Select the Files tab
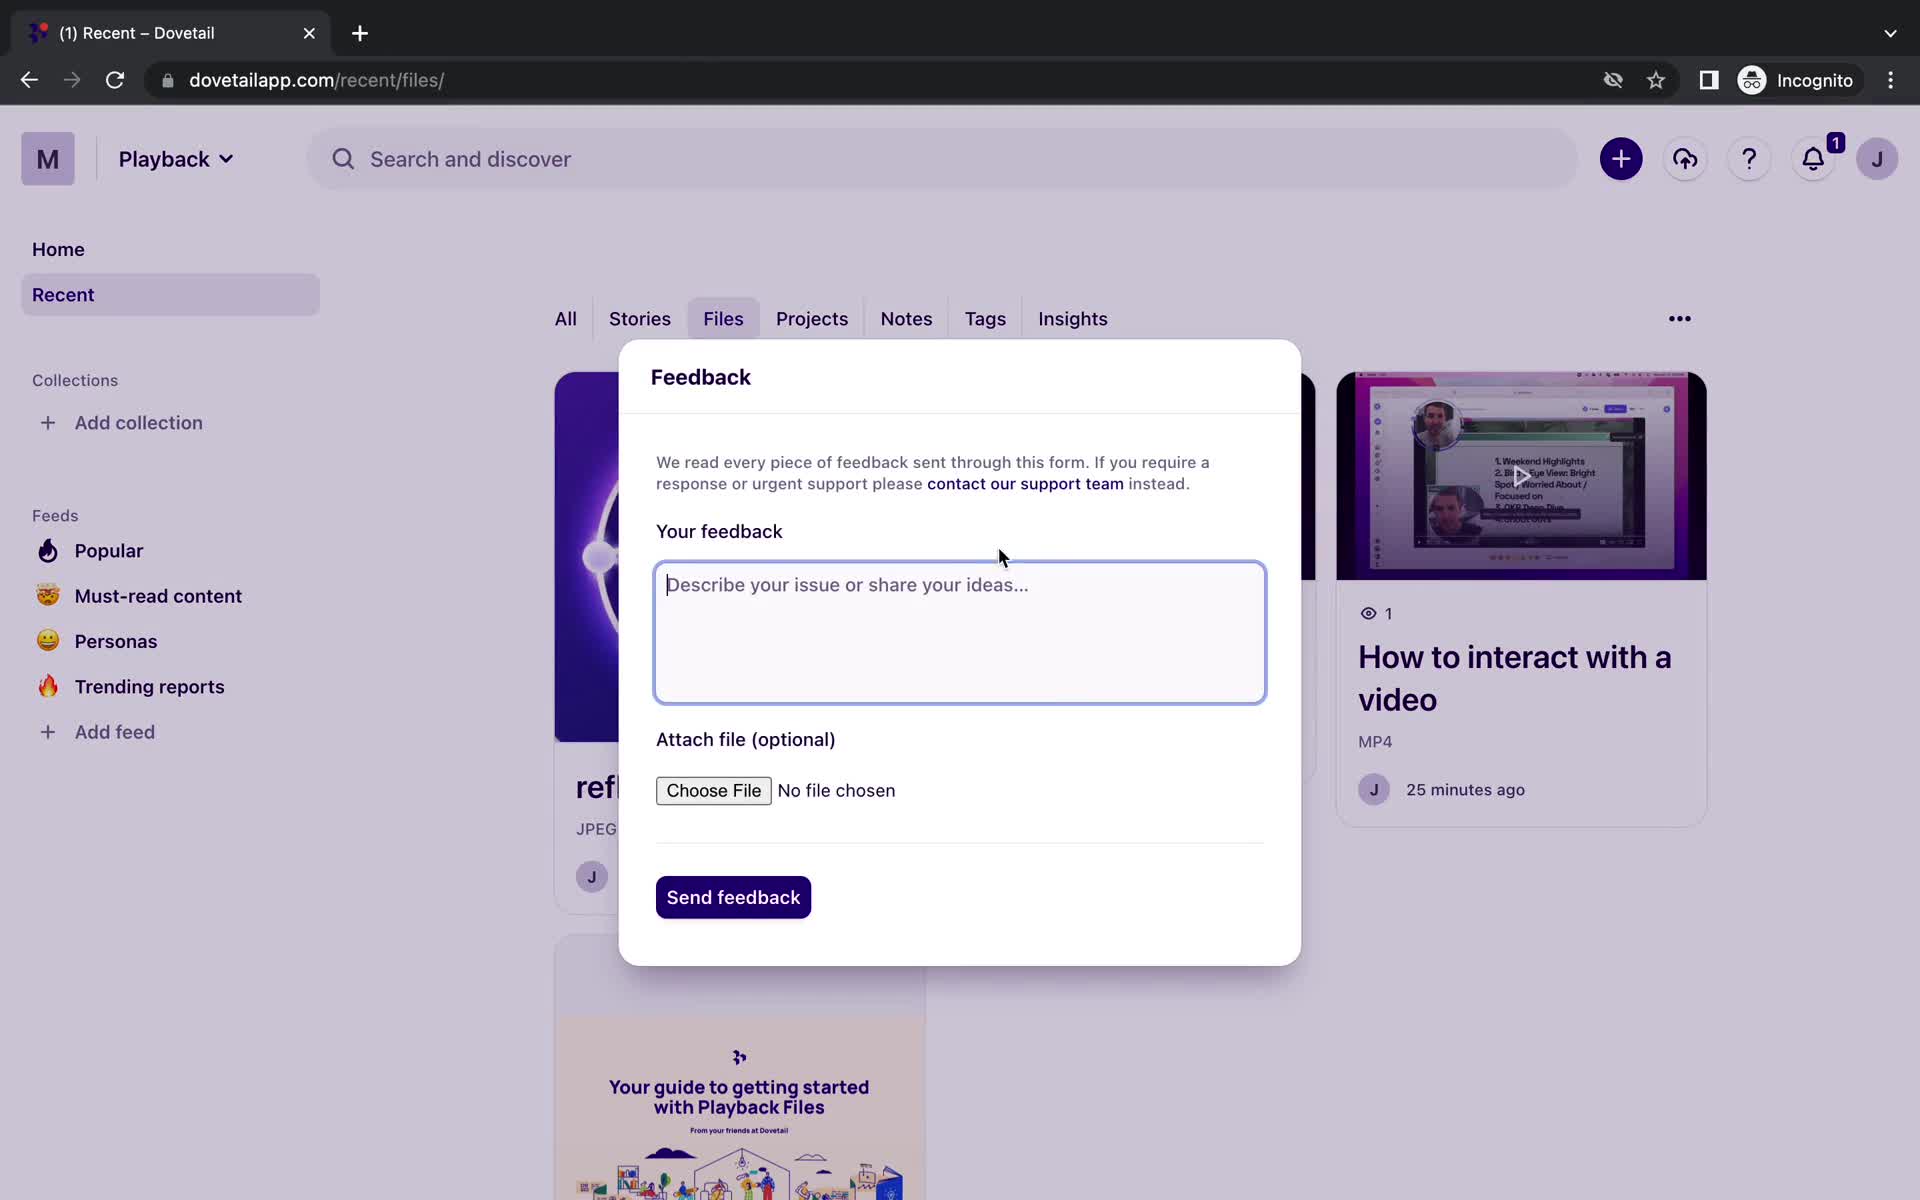1920x1200 pixels. click(724, 318)
